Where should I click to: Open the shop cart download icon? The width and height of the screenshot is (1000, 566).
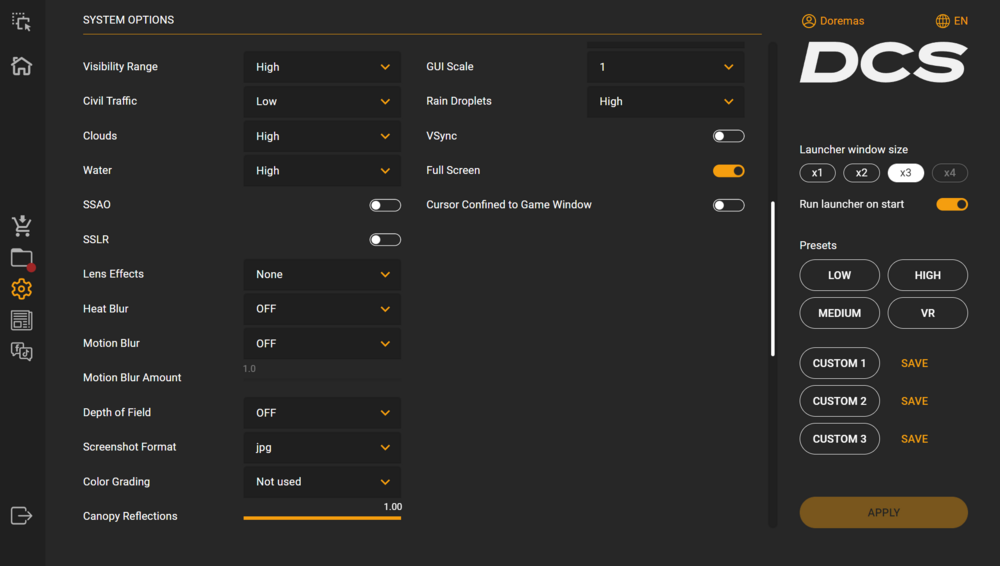pos(21,226)
